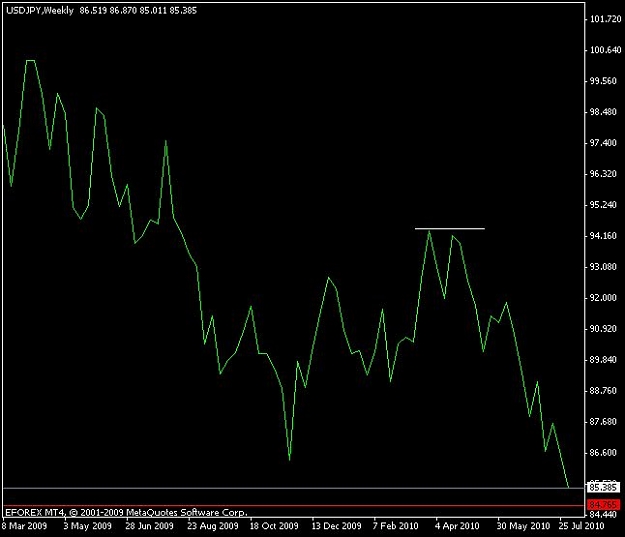Image resolution: width=625 pixels, height=537 pixels.
Task: Select the red horizontal level line
Action: [294, 505]
